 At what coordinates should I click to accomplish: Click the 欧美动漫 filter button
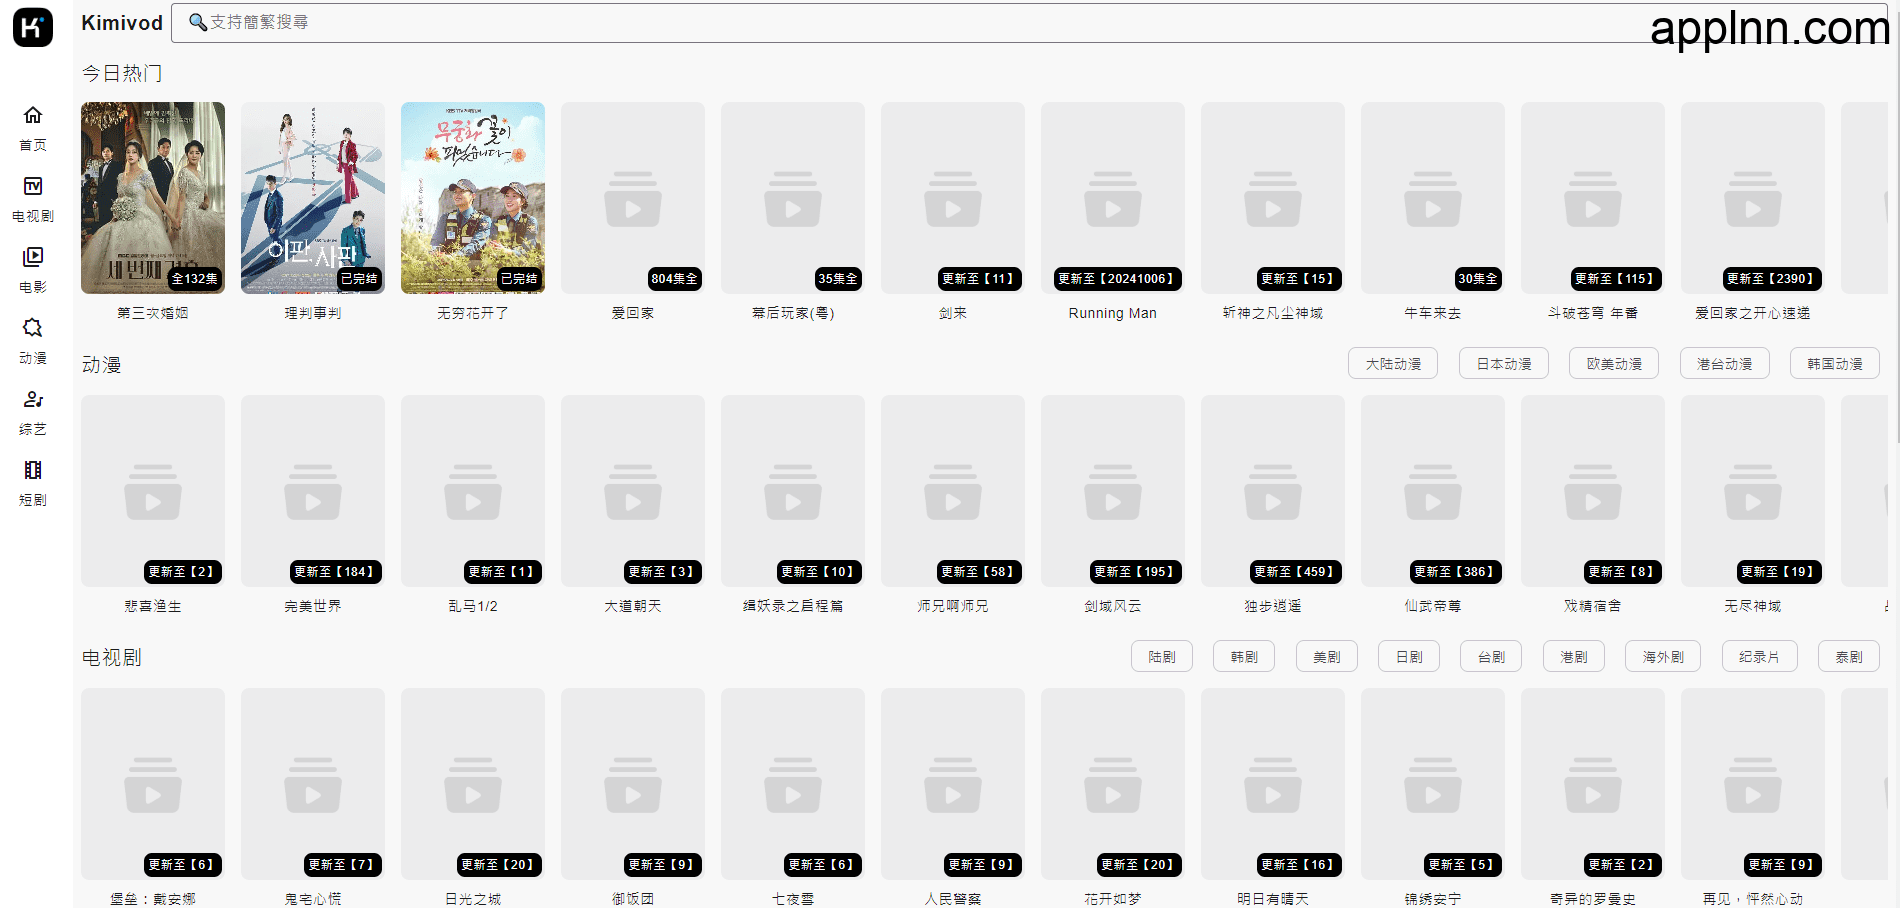[1614, 364]
